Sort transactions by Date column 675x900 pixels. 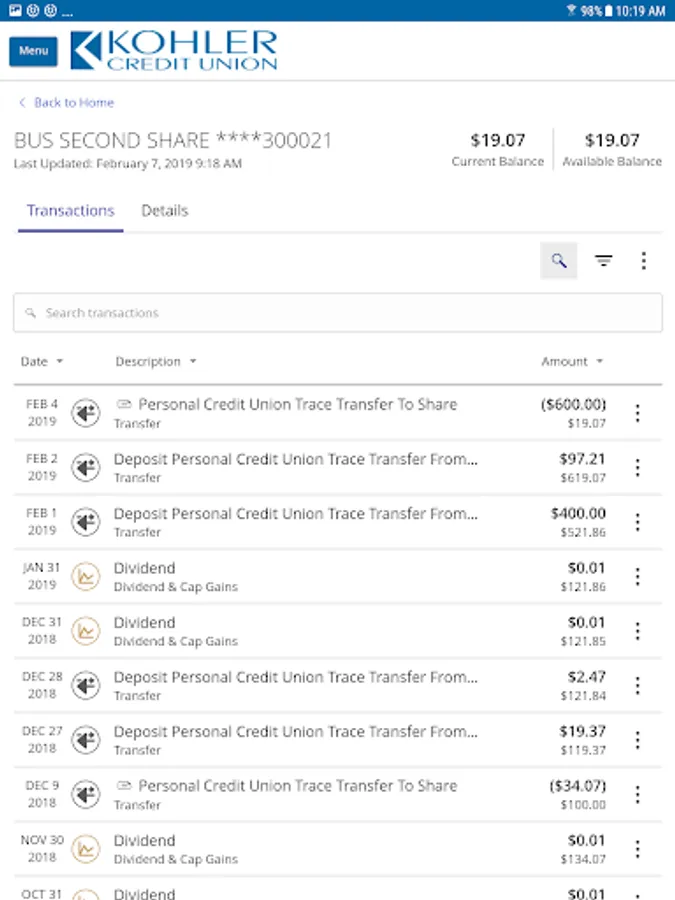pos(41,362)
